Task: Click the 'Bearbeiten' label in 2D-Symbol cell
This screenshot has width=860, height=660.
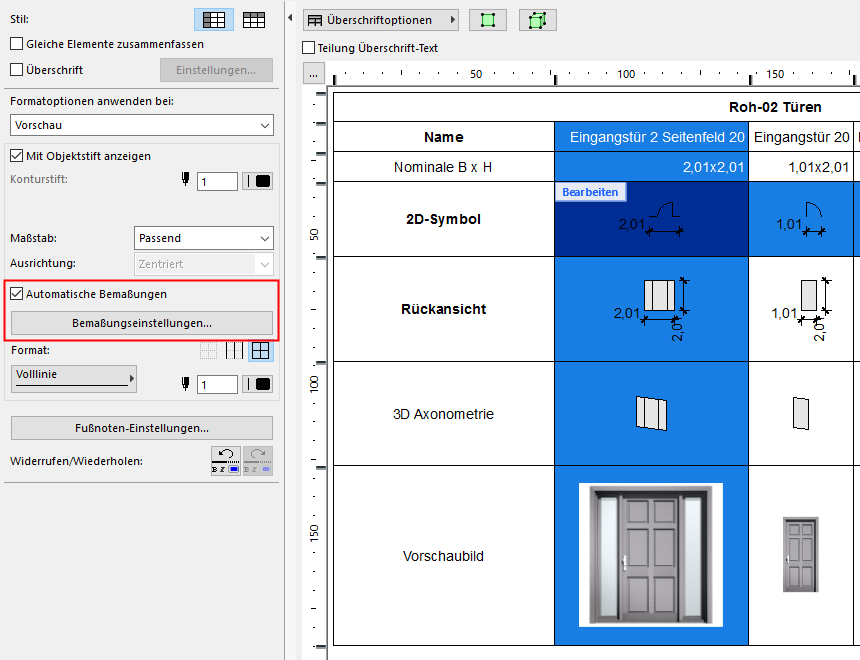Action: coord(589,192)
